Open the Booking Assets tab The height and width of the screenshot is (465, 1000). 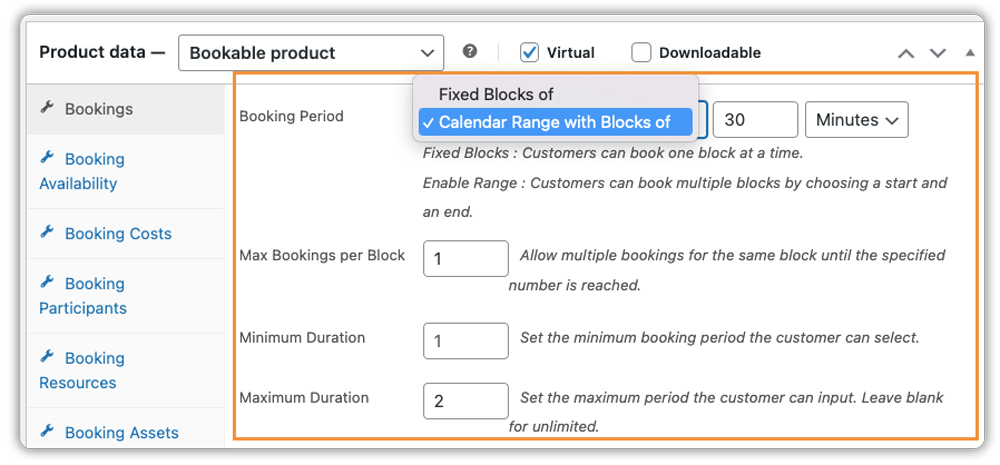coord(126,429)
